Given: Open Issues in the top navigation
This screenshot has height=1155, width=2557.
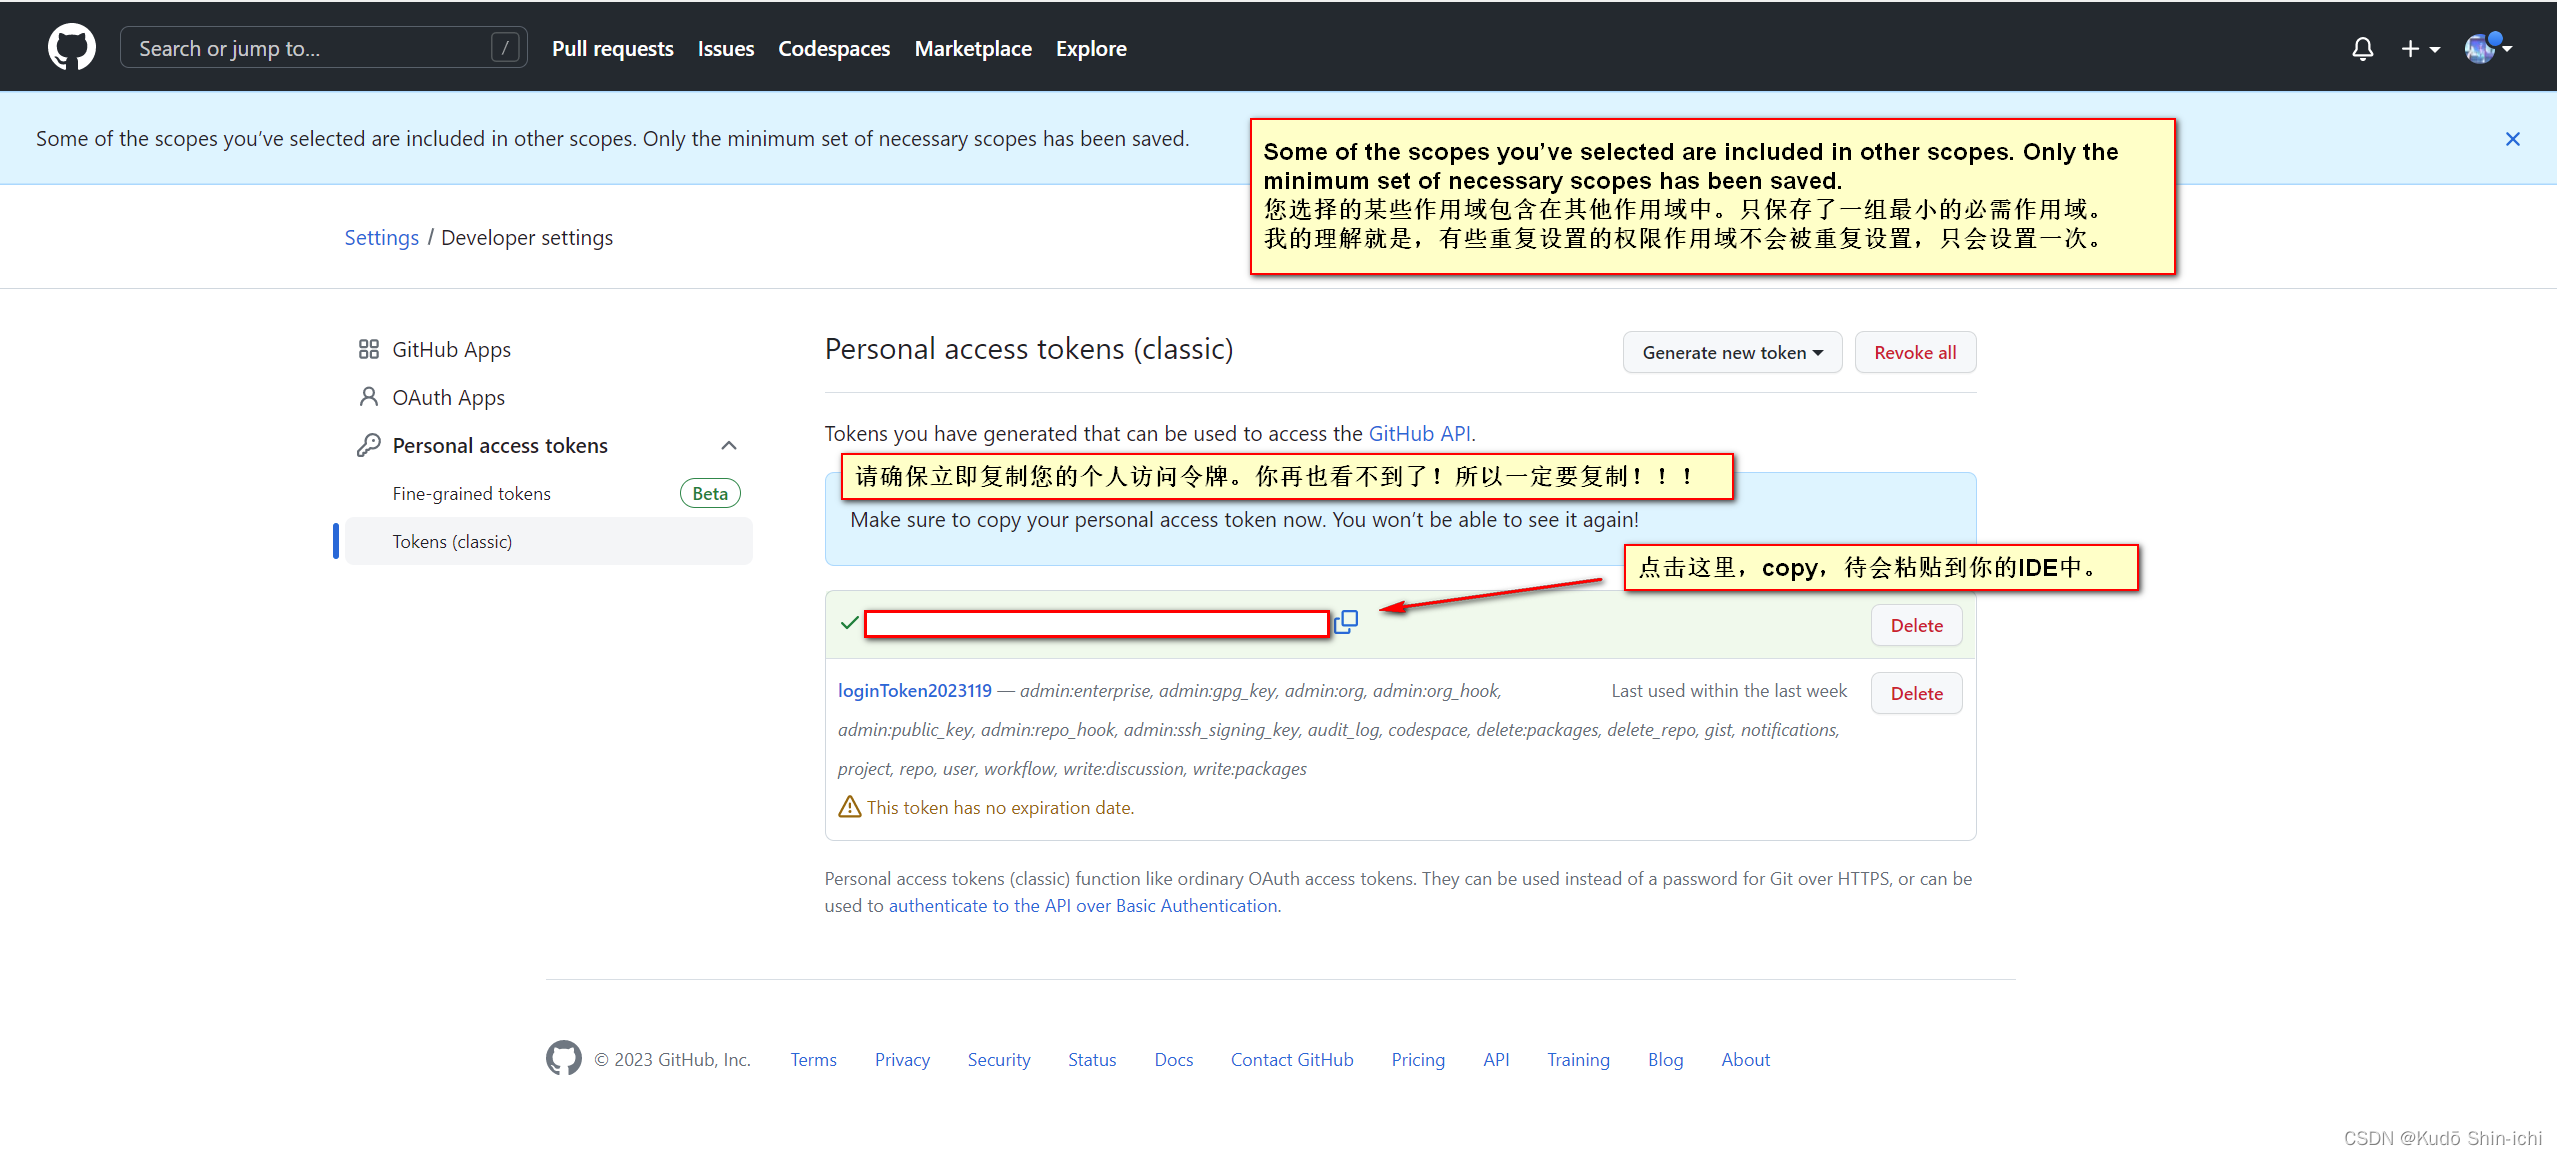Looking at the screenshot, I should [726, 48].
